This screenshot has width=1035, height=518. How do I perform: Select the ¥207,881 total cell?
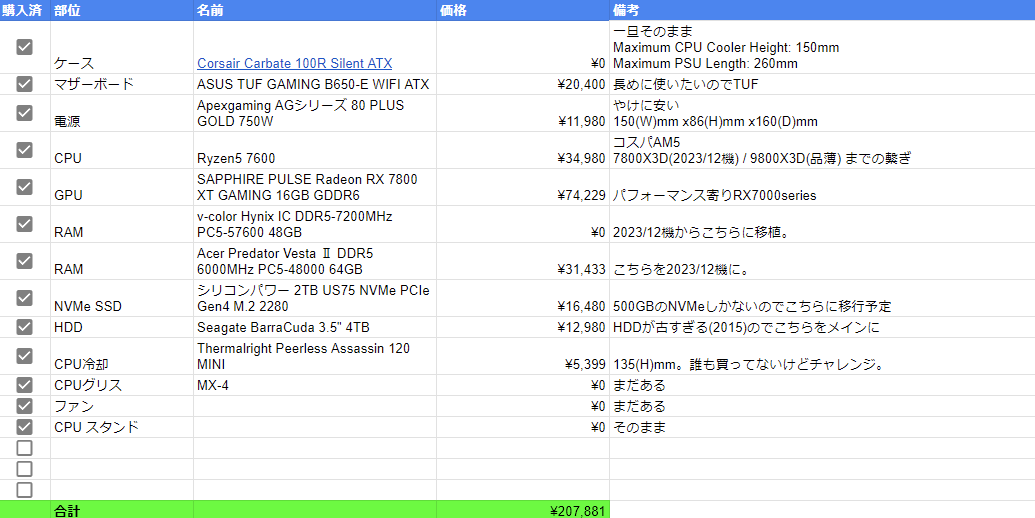point(523,509)
